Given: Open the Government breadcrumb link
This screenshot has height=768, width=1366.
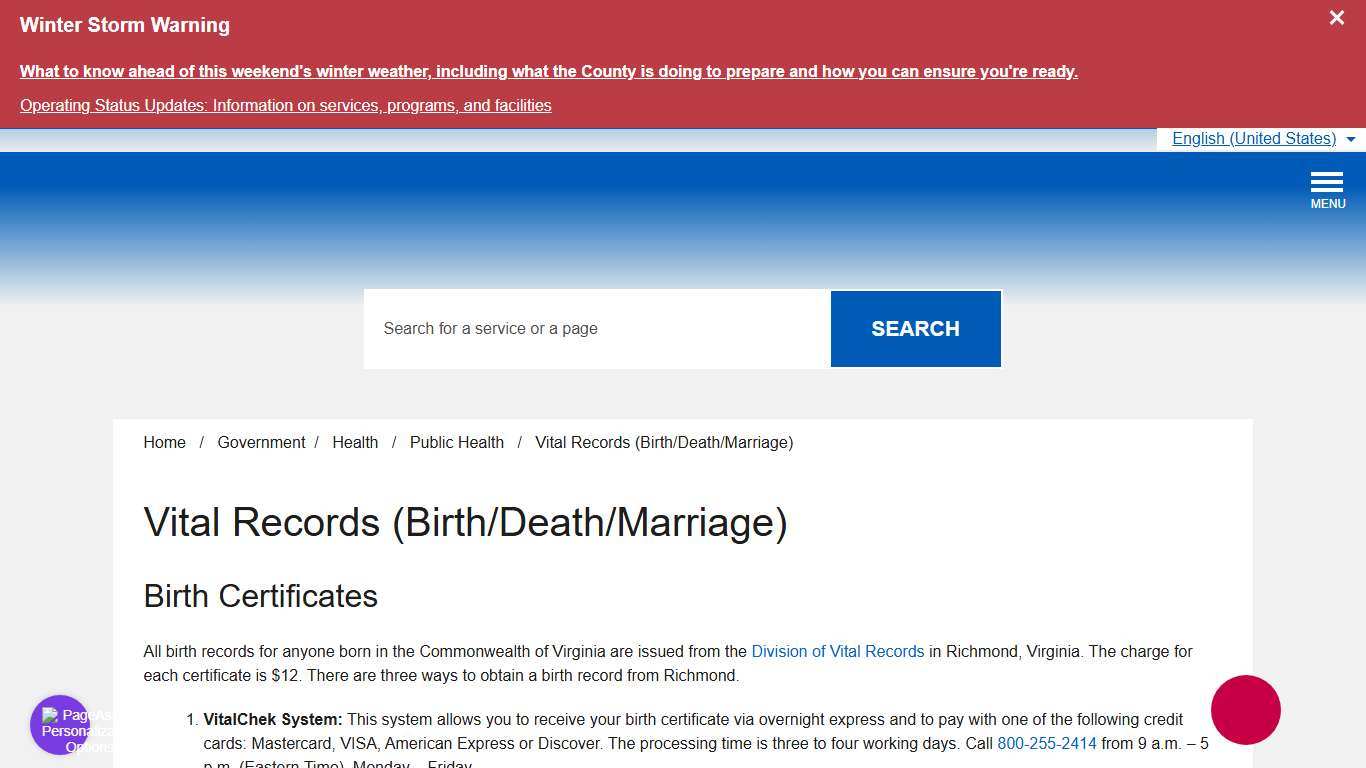Looking at the screenshot, I should (x=261, y=442).
